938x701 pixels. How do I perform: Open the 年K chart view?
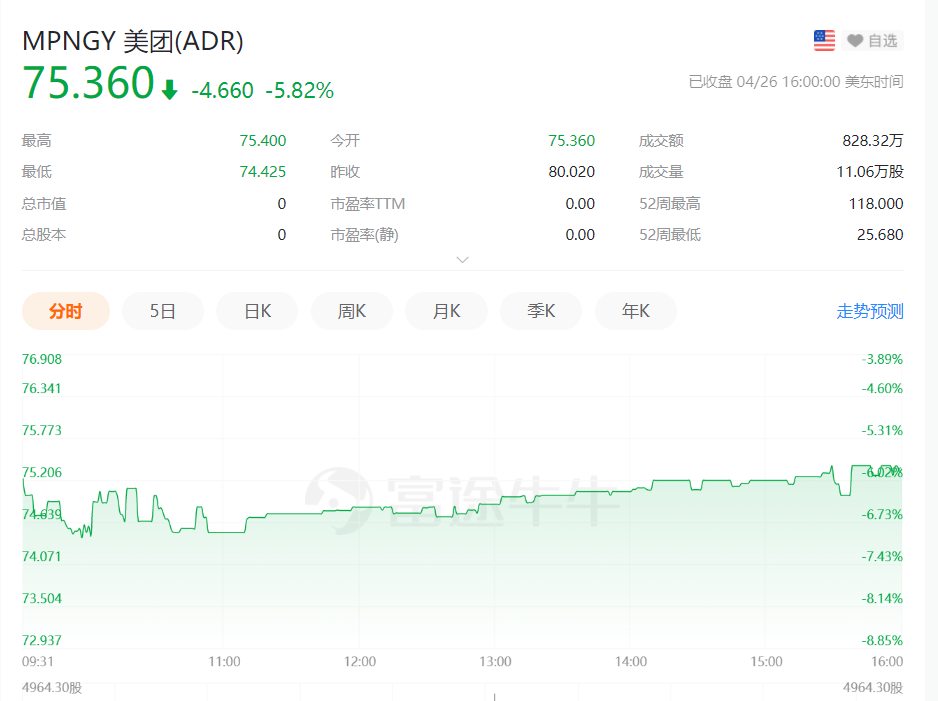click(x=635, y=311)
